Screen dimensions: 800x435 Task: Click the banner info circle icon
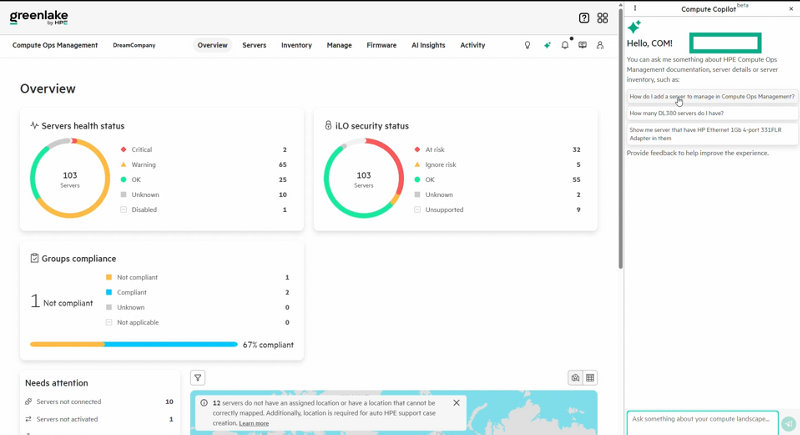204,403
